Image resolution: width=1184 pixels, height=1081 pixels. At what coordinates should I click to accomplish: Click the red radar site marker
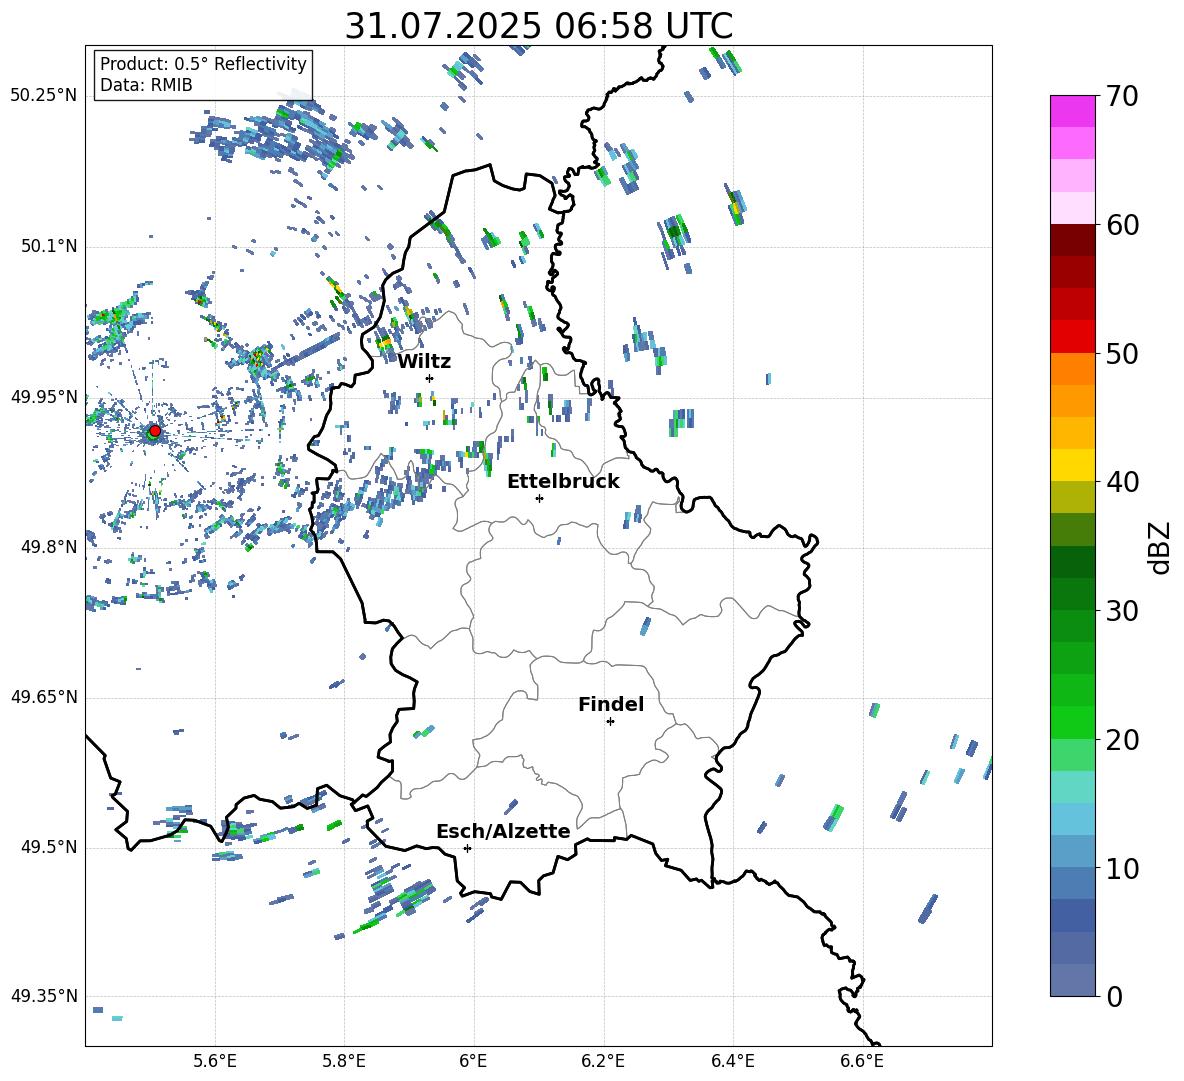pos(155,430)
